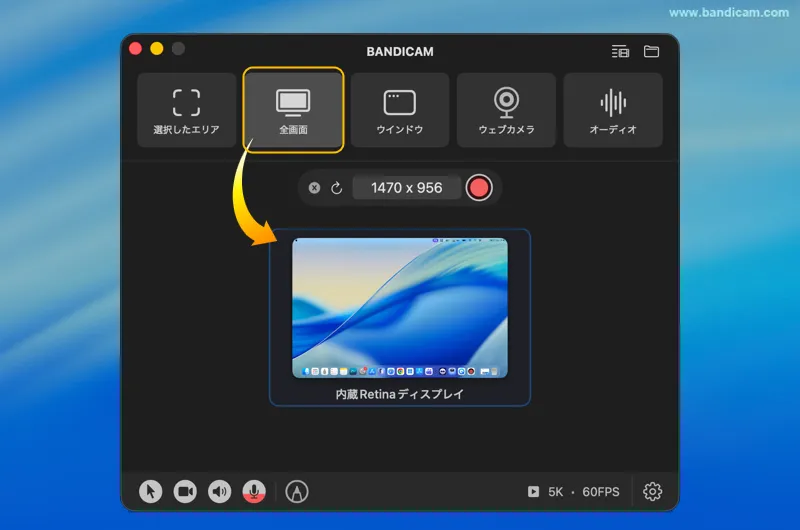Open the output folder icon
The width and height of the screenshot is (800, 530).
(x=651, y=51)
